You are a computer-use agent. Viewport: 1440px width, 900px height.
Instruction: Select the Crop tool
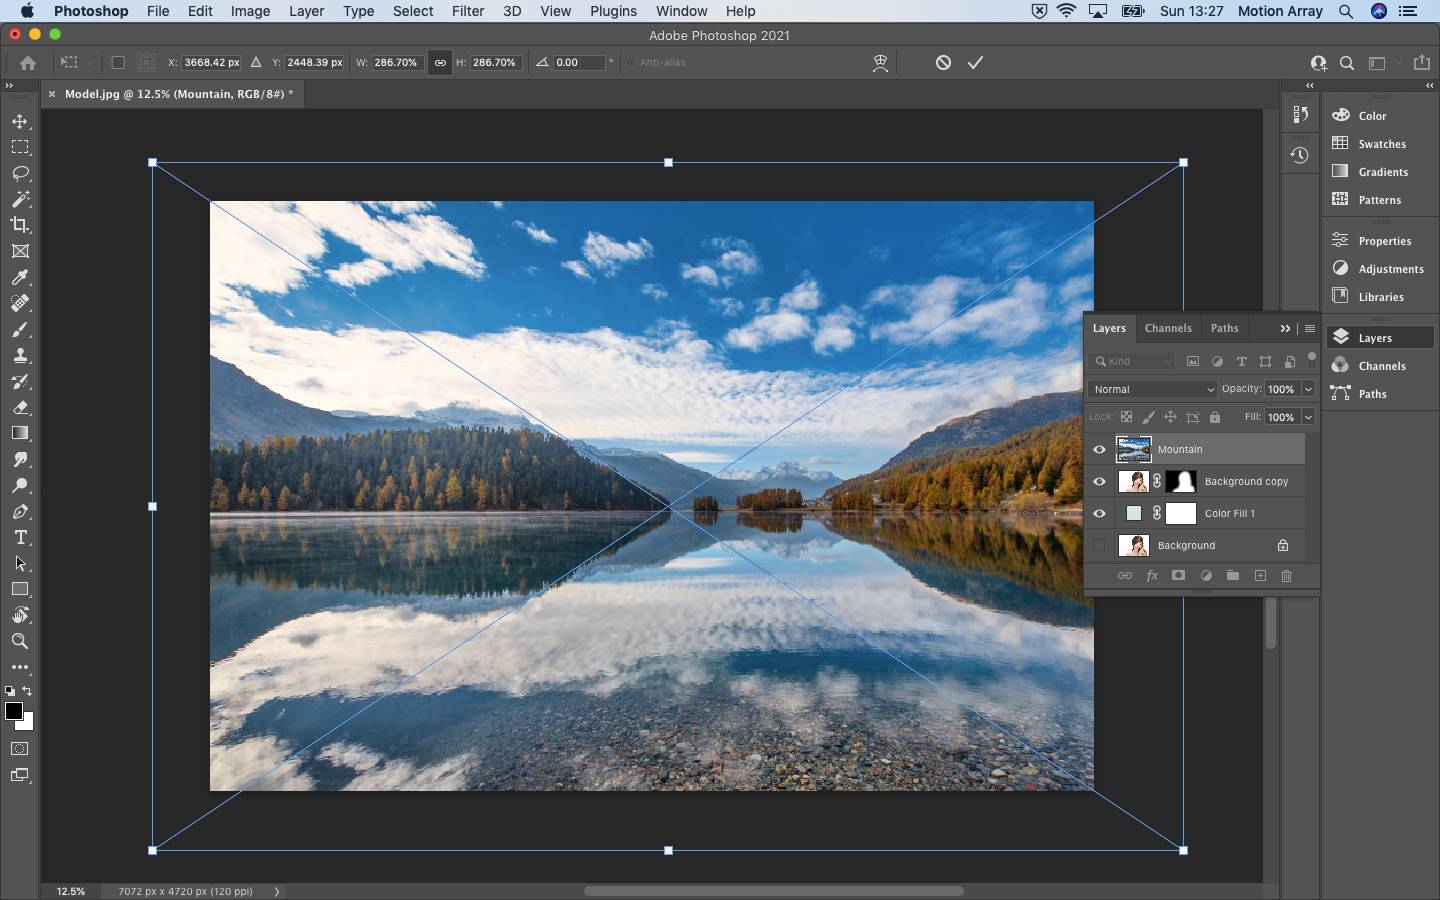[x=20, y=225]
